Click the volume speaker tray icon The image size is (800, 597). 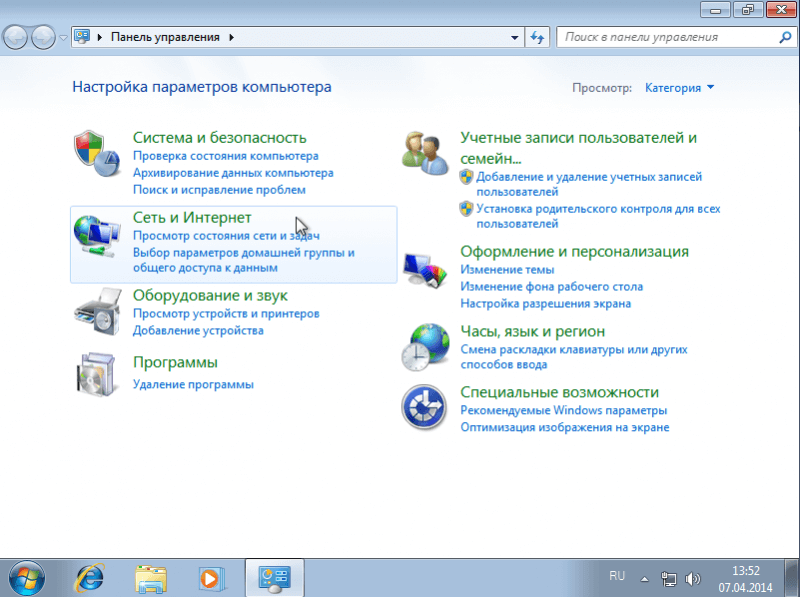click(693, 578)
